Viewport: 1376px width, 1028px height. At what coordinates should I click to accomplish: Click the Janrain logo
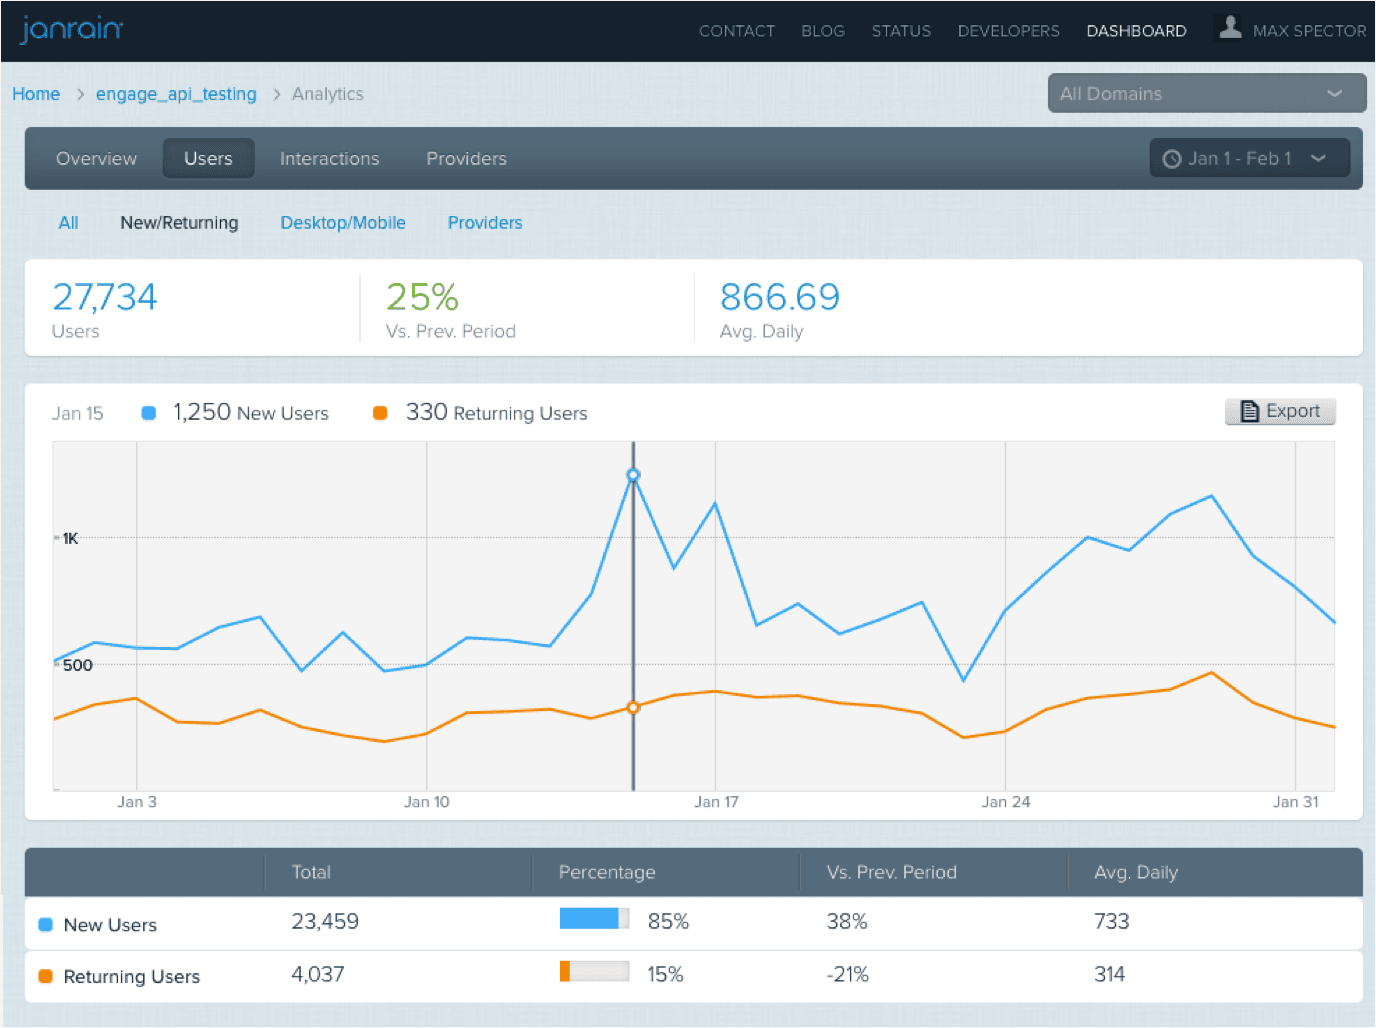click(71, 29)
